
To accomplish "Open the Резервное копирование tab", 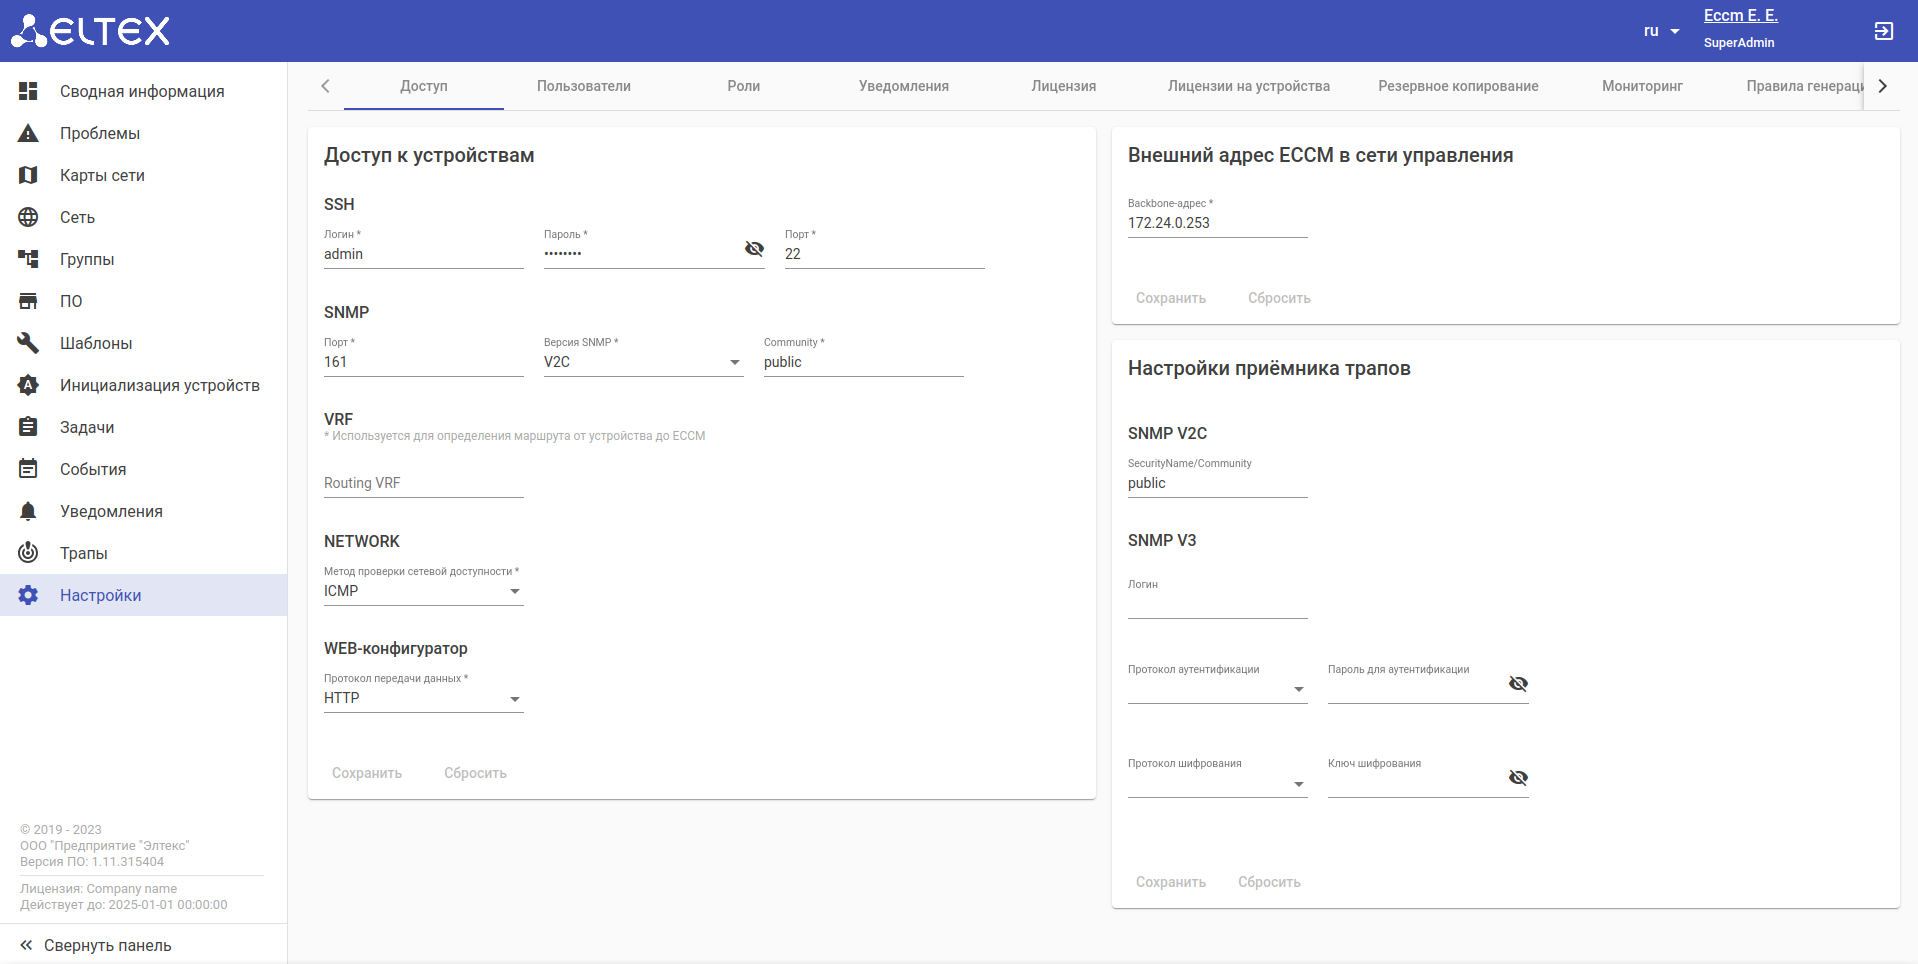I will 1457,86.
